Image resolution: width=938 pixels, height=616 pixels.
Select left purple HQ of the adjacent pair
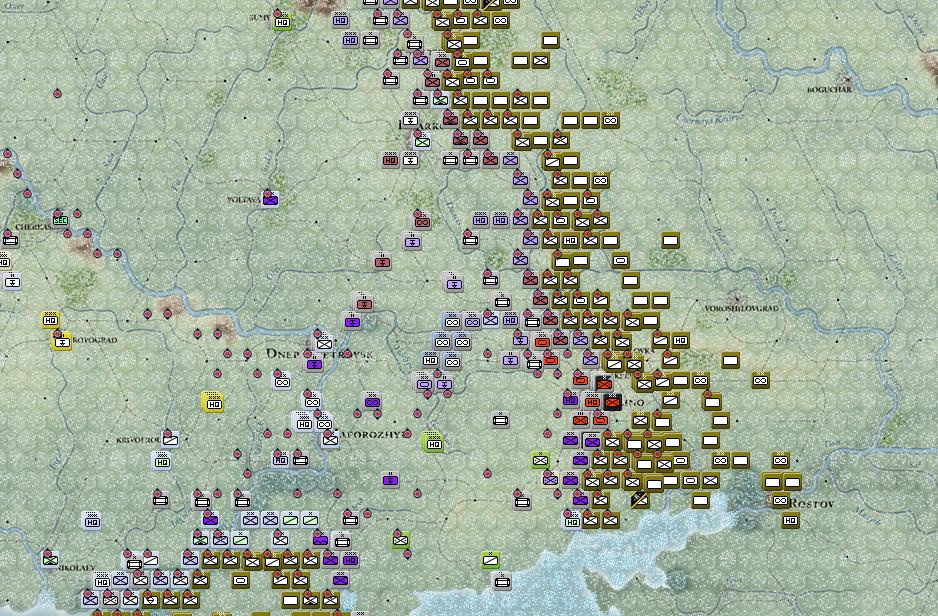480,220
